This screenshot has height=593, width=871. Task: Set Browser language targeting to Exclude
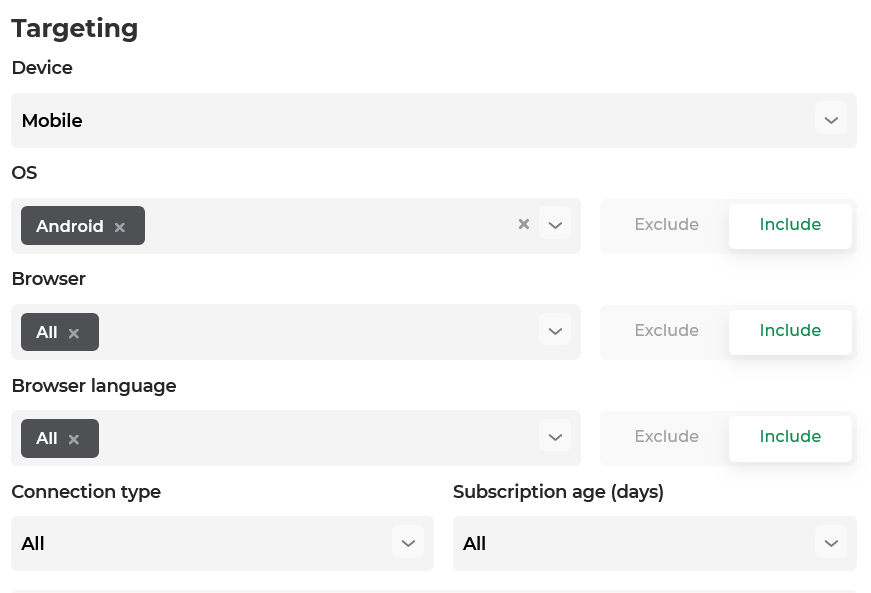[666, 437]
